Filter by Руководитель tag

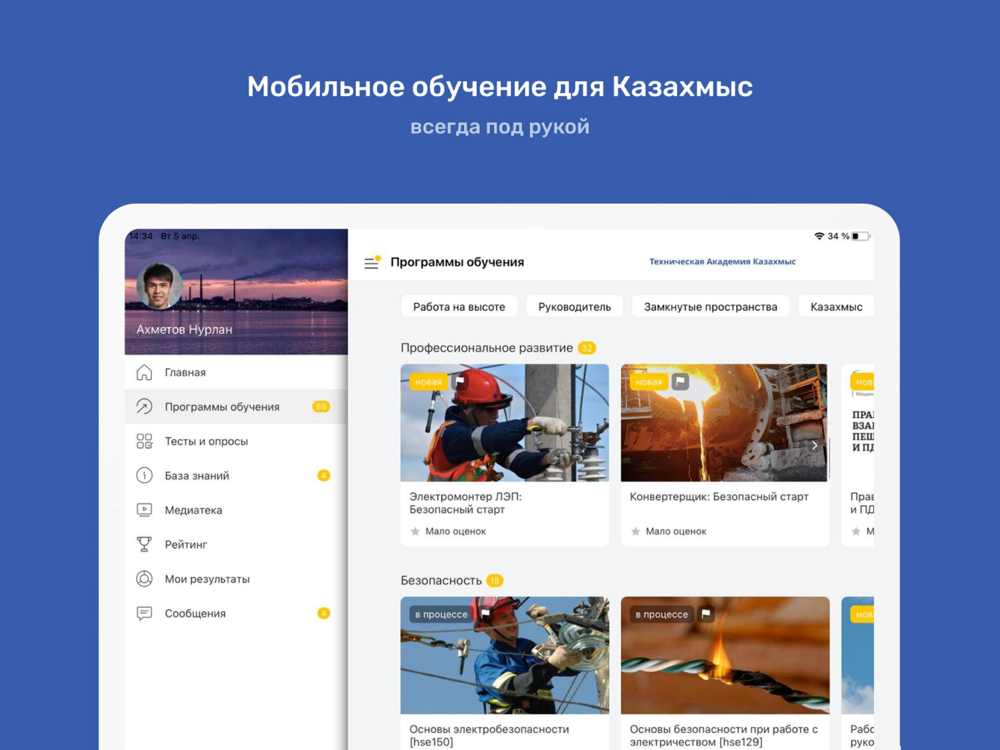point(574,306)
